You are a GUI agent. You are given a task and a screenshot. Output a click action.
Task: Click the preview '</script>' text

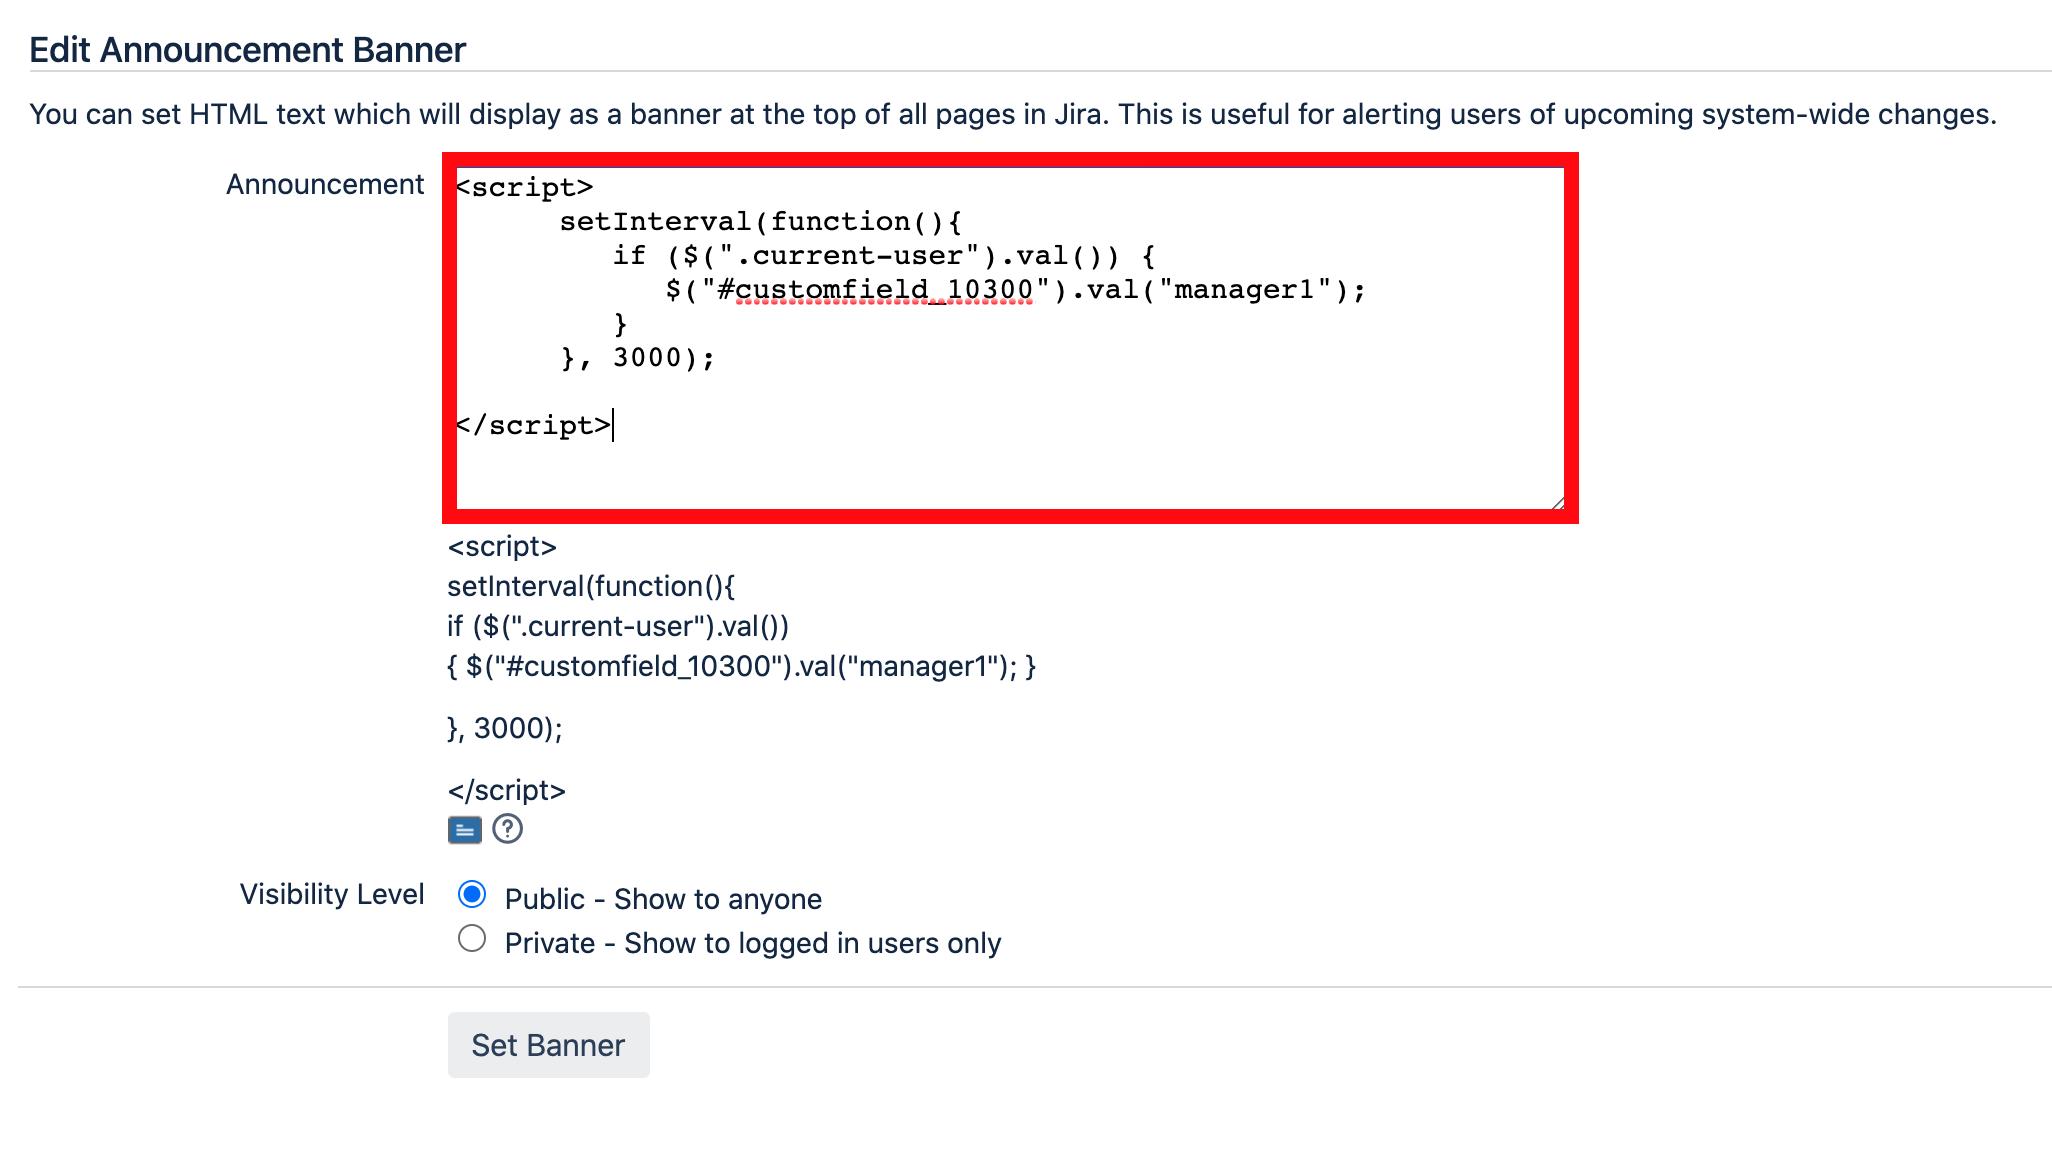click(x=507, y=790)
